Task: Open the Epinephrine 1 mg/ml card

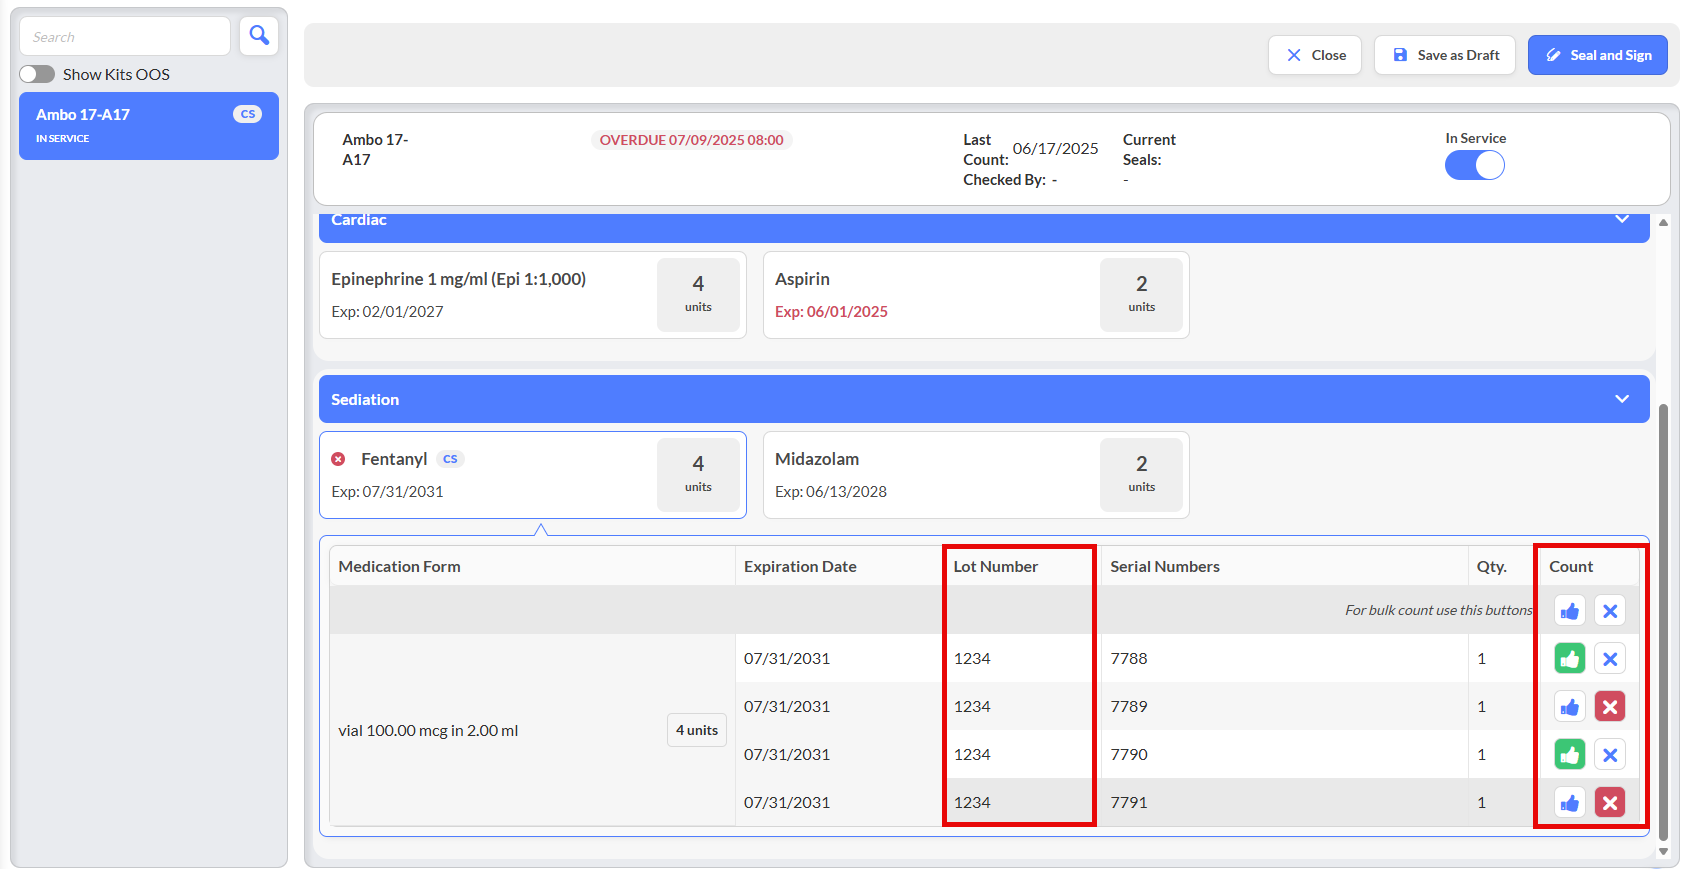Action: (x=533, y=295)
